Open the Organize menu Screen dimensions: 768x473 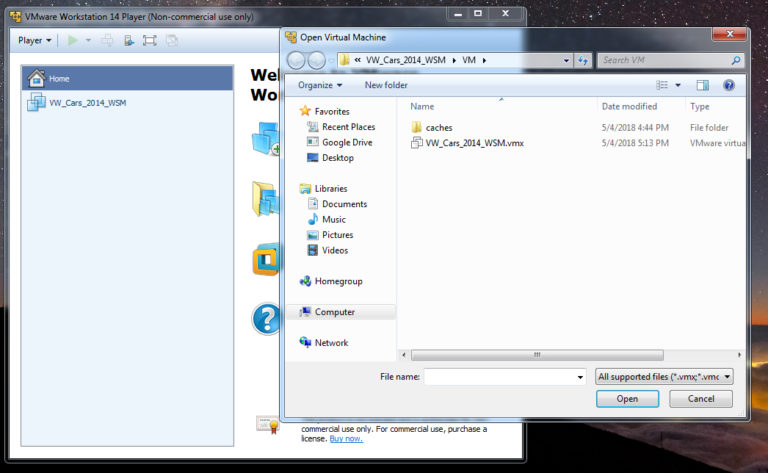(x=319, y=86)
